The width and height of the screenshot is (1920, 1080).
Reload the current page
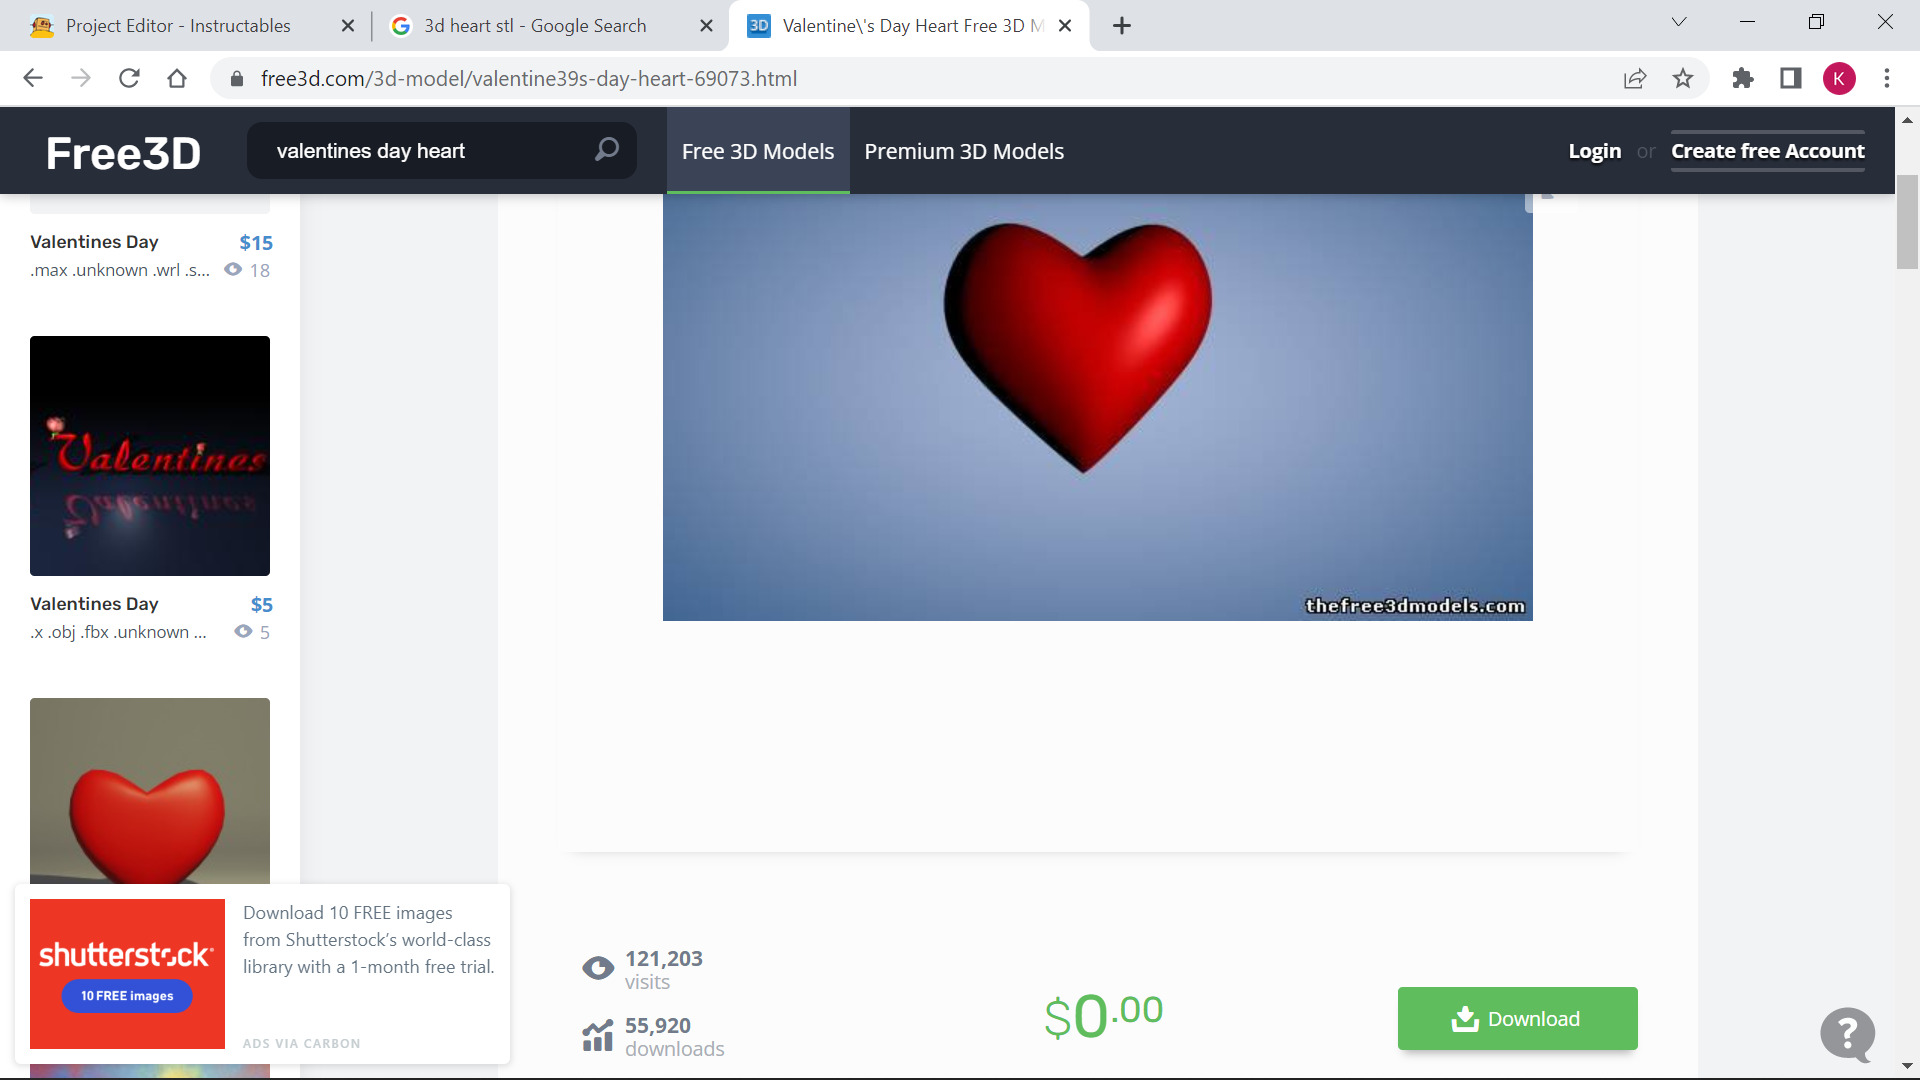tap(129, 78)
